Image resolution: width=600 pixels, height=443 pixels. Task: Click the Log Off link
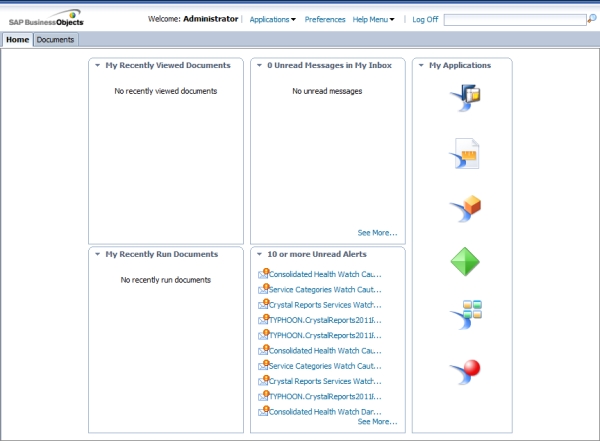click(425, 19)
